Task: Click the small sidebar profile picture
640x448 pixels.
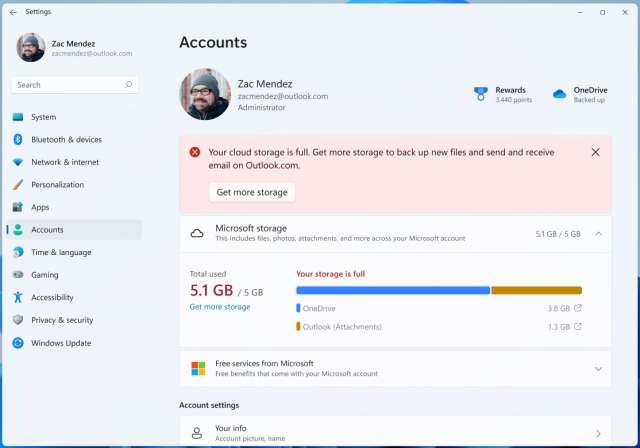Action: 31,48
